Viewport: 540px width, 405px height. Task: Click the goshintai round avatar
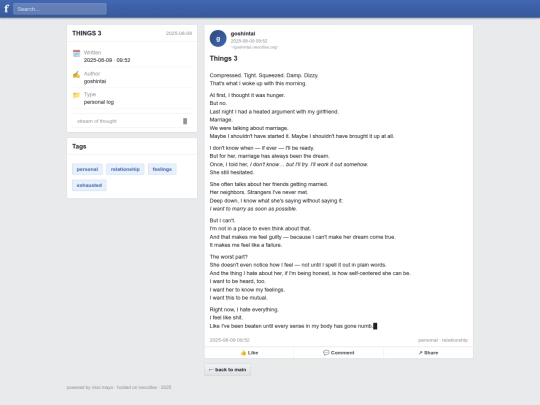click(218, 39)
